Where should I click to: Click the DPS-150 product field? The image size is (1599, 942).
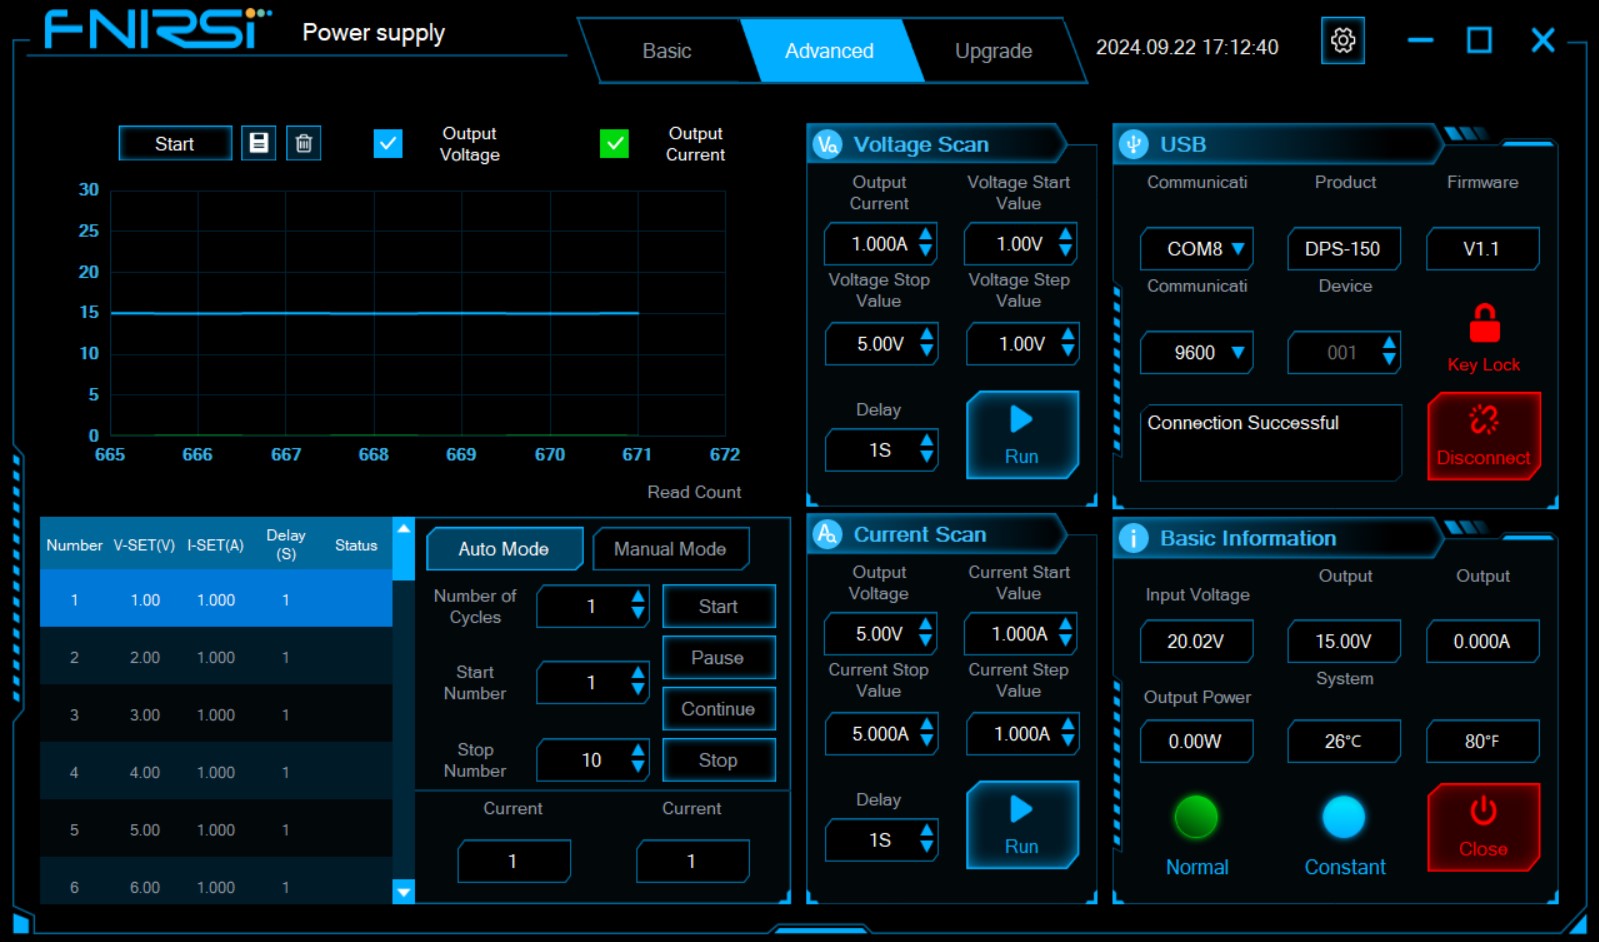[x=1343, y=249]
